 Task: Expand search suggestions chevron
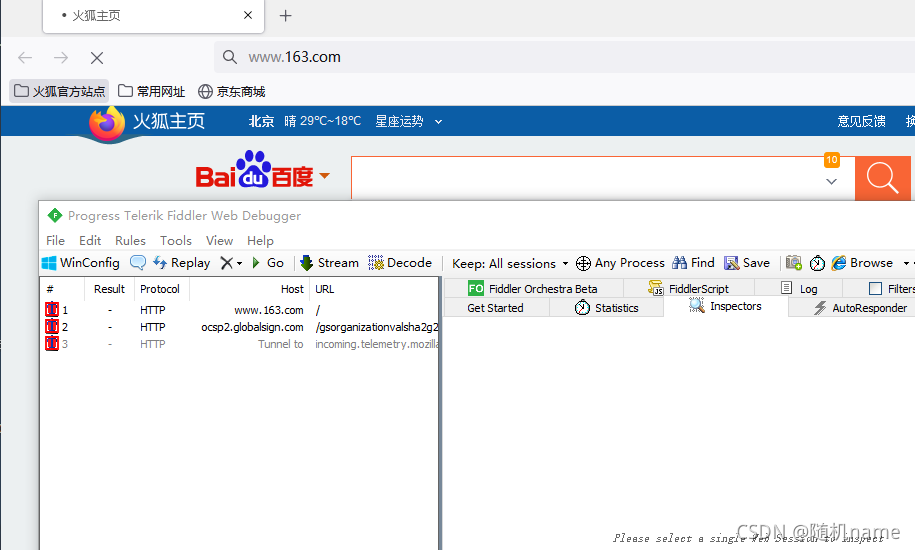pos(832,181)
